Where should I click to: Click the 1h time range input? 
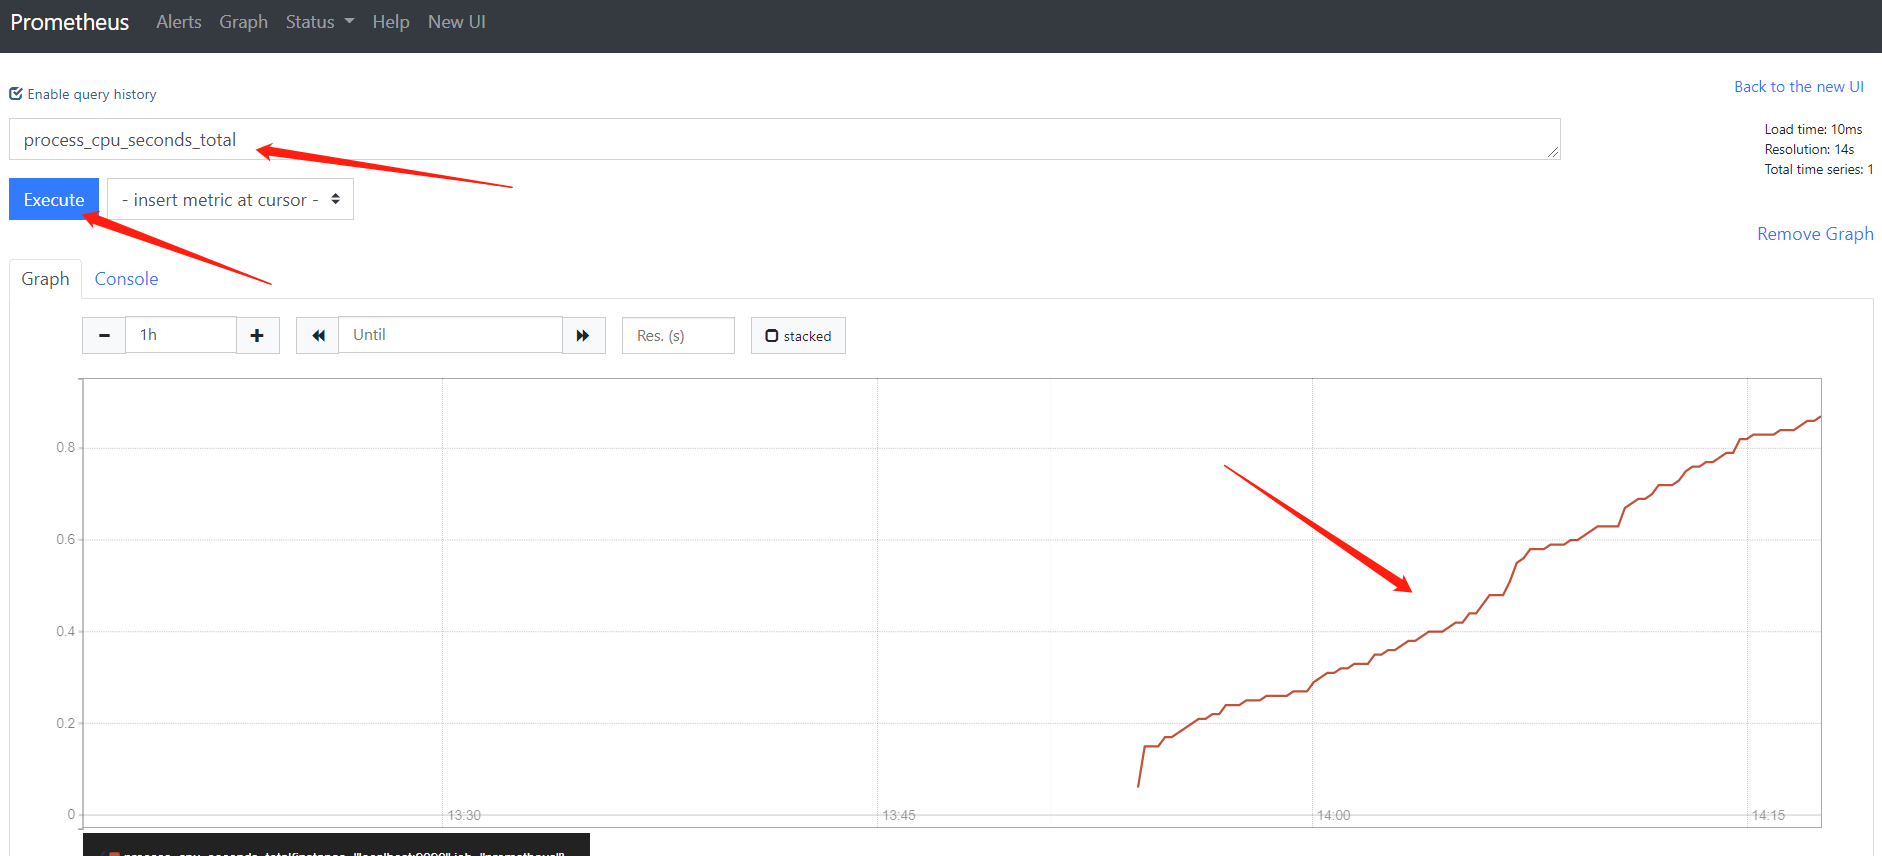[x=181, y=335]
